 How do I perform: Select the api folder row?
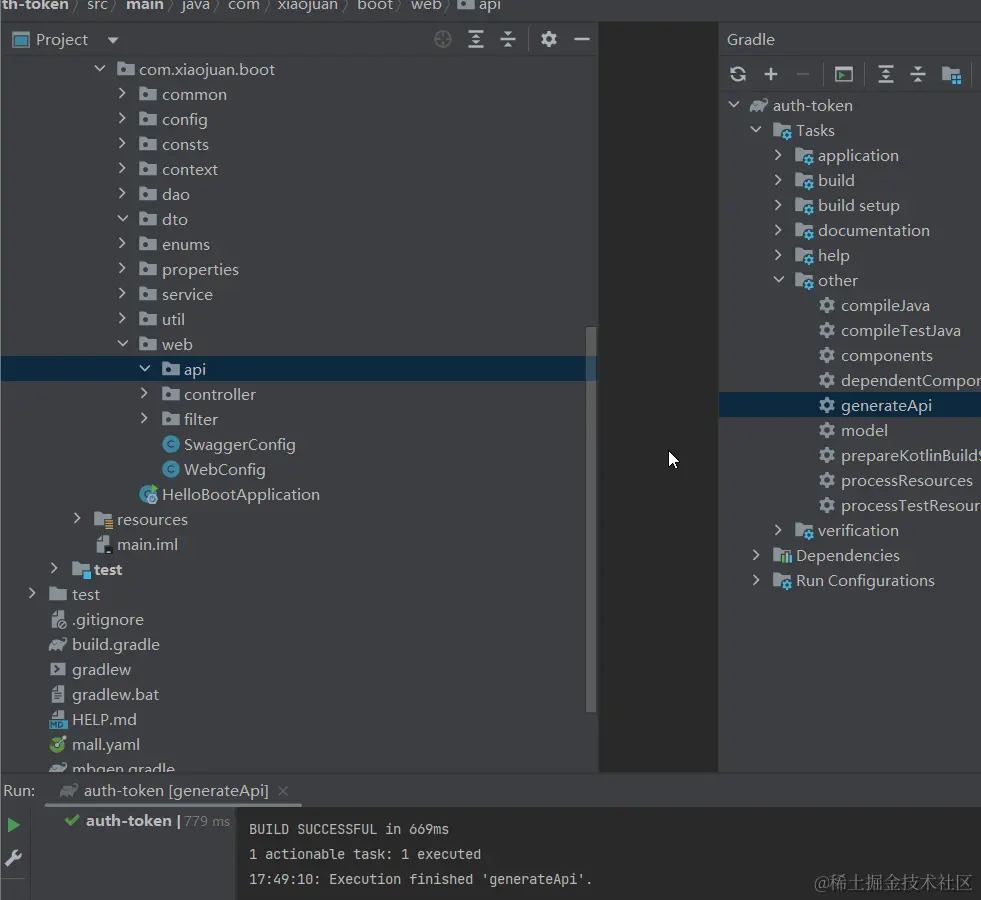click(298, 369)
